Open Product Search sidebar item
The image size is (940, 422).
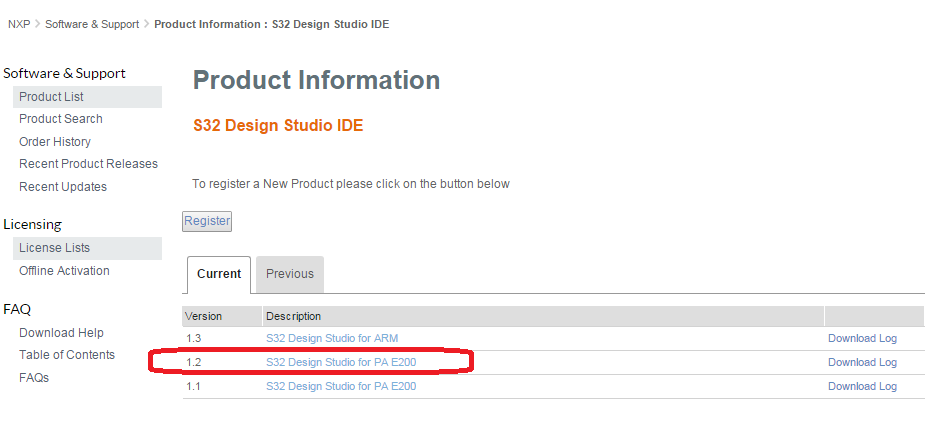61,119
